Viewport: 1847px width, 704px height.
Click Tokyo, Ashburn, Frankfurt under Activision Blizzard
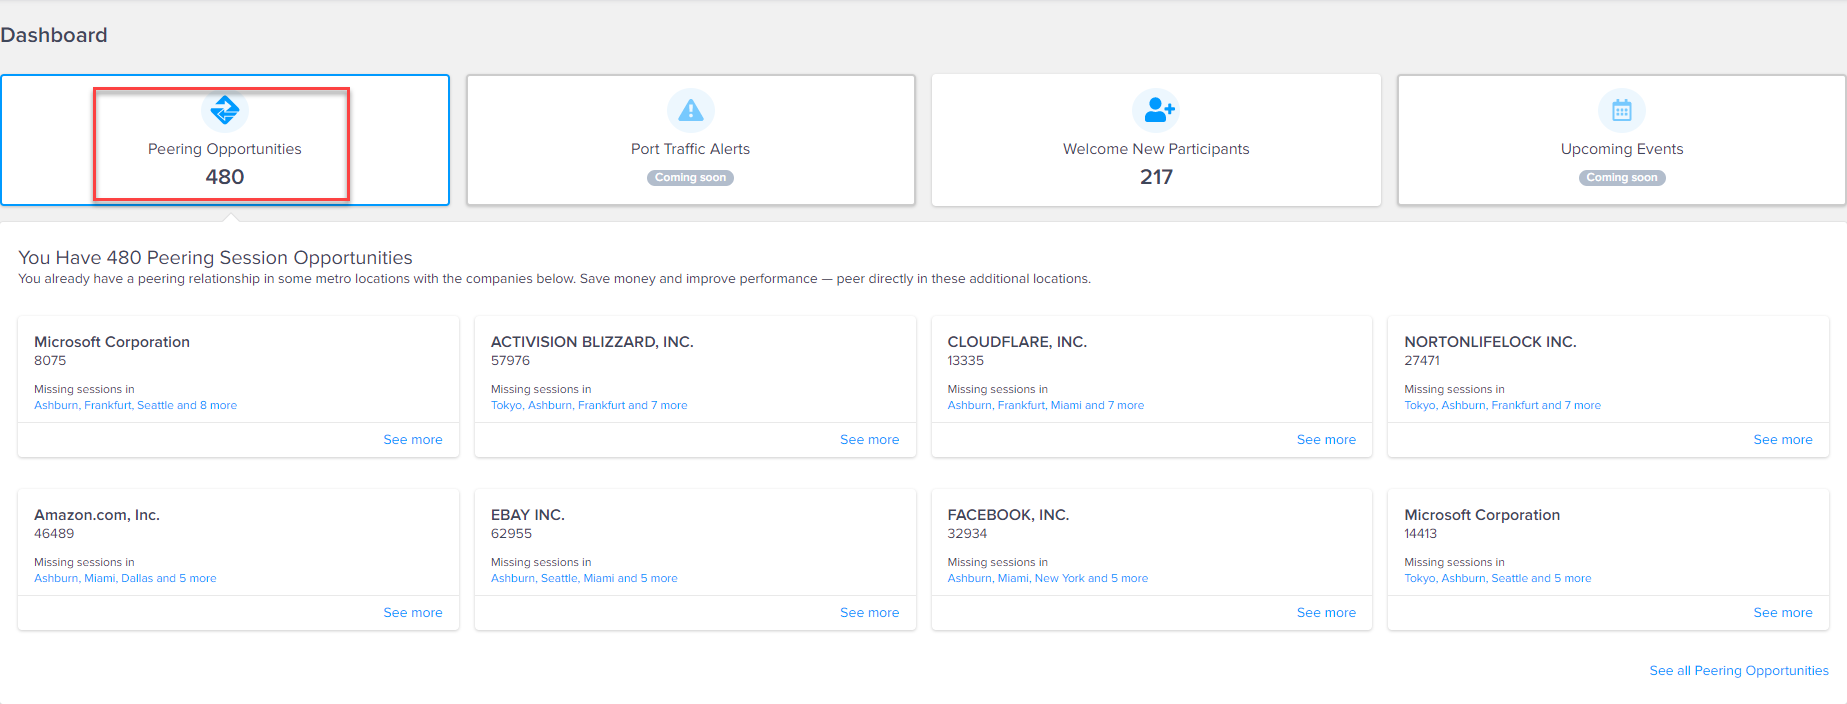pyautogui.click(x=589, y=406)
